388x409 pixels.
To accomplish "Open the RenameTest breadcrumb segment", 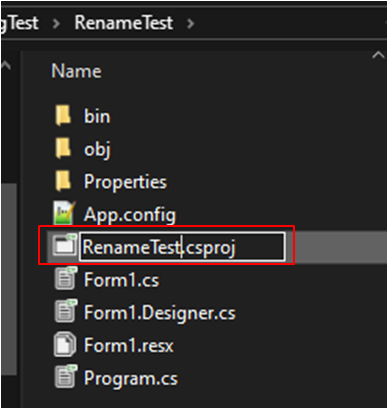I will pos(124,23).
